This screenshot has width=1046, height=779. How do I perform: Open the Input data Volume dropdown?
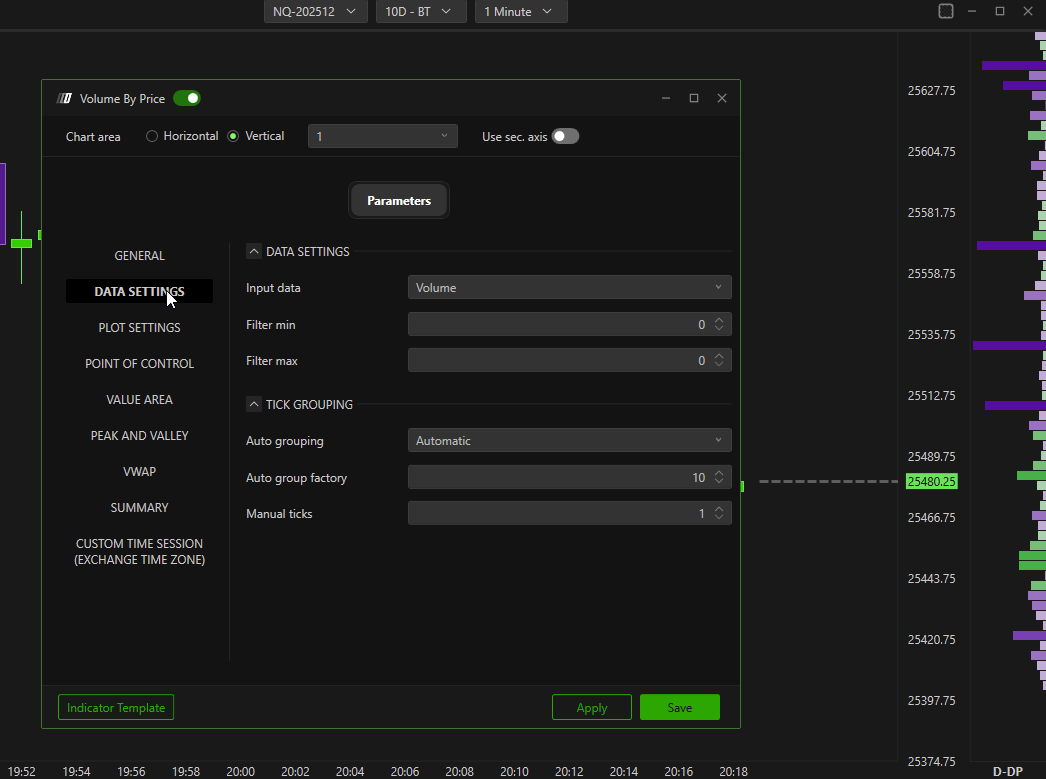tap(569, 288)
